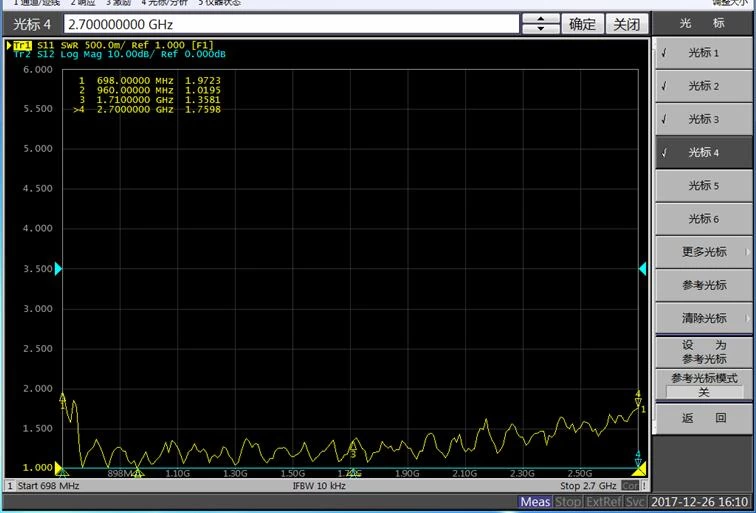This screenshot has width=756, height=513.
Task: Select the Tr1 S11 SWR trace label
Action: [113, 45]
